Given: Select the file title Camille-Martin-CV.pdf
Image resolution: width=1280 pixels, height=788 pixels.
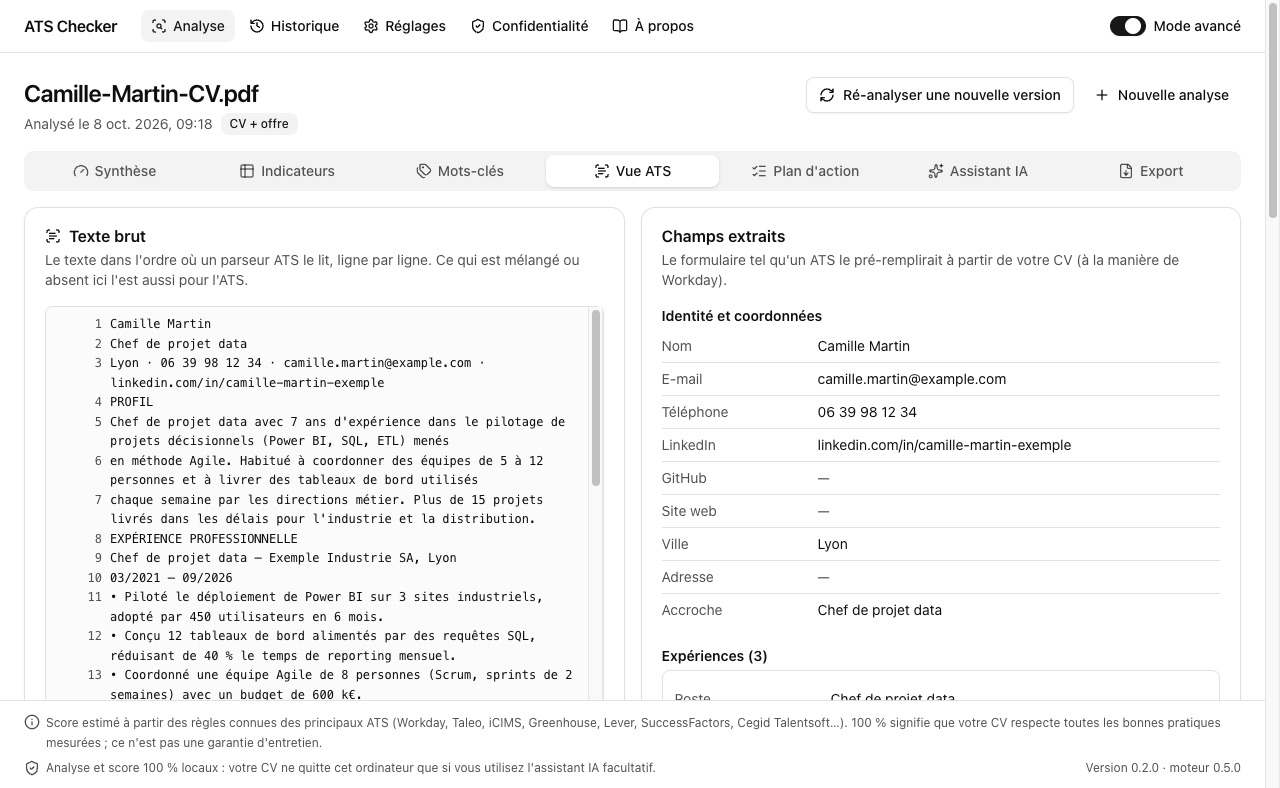Looking at the screenshot, I should click(x=141, y=94).
